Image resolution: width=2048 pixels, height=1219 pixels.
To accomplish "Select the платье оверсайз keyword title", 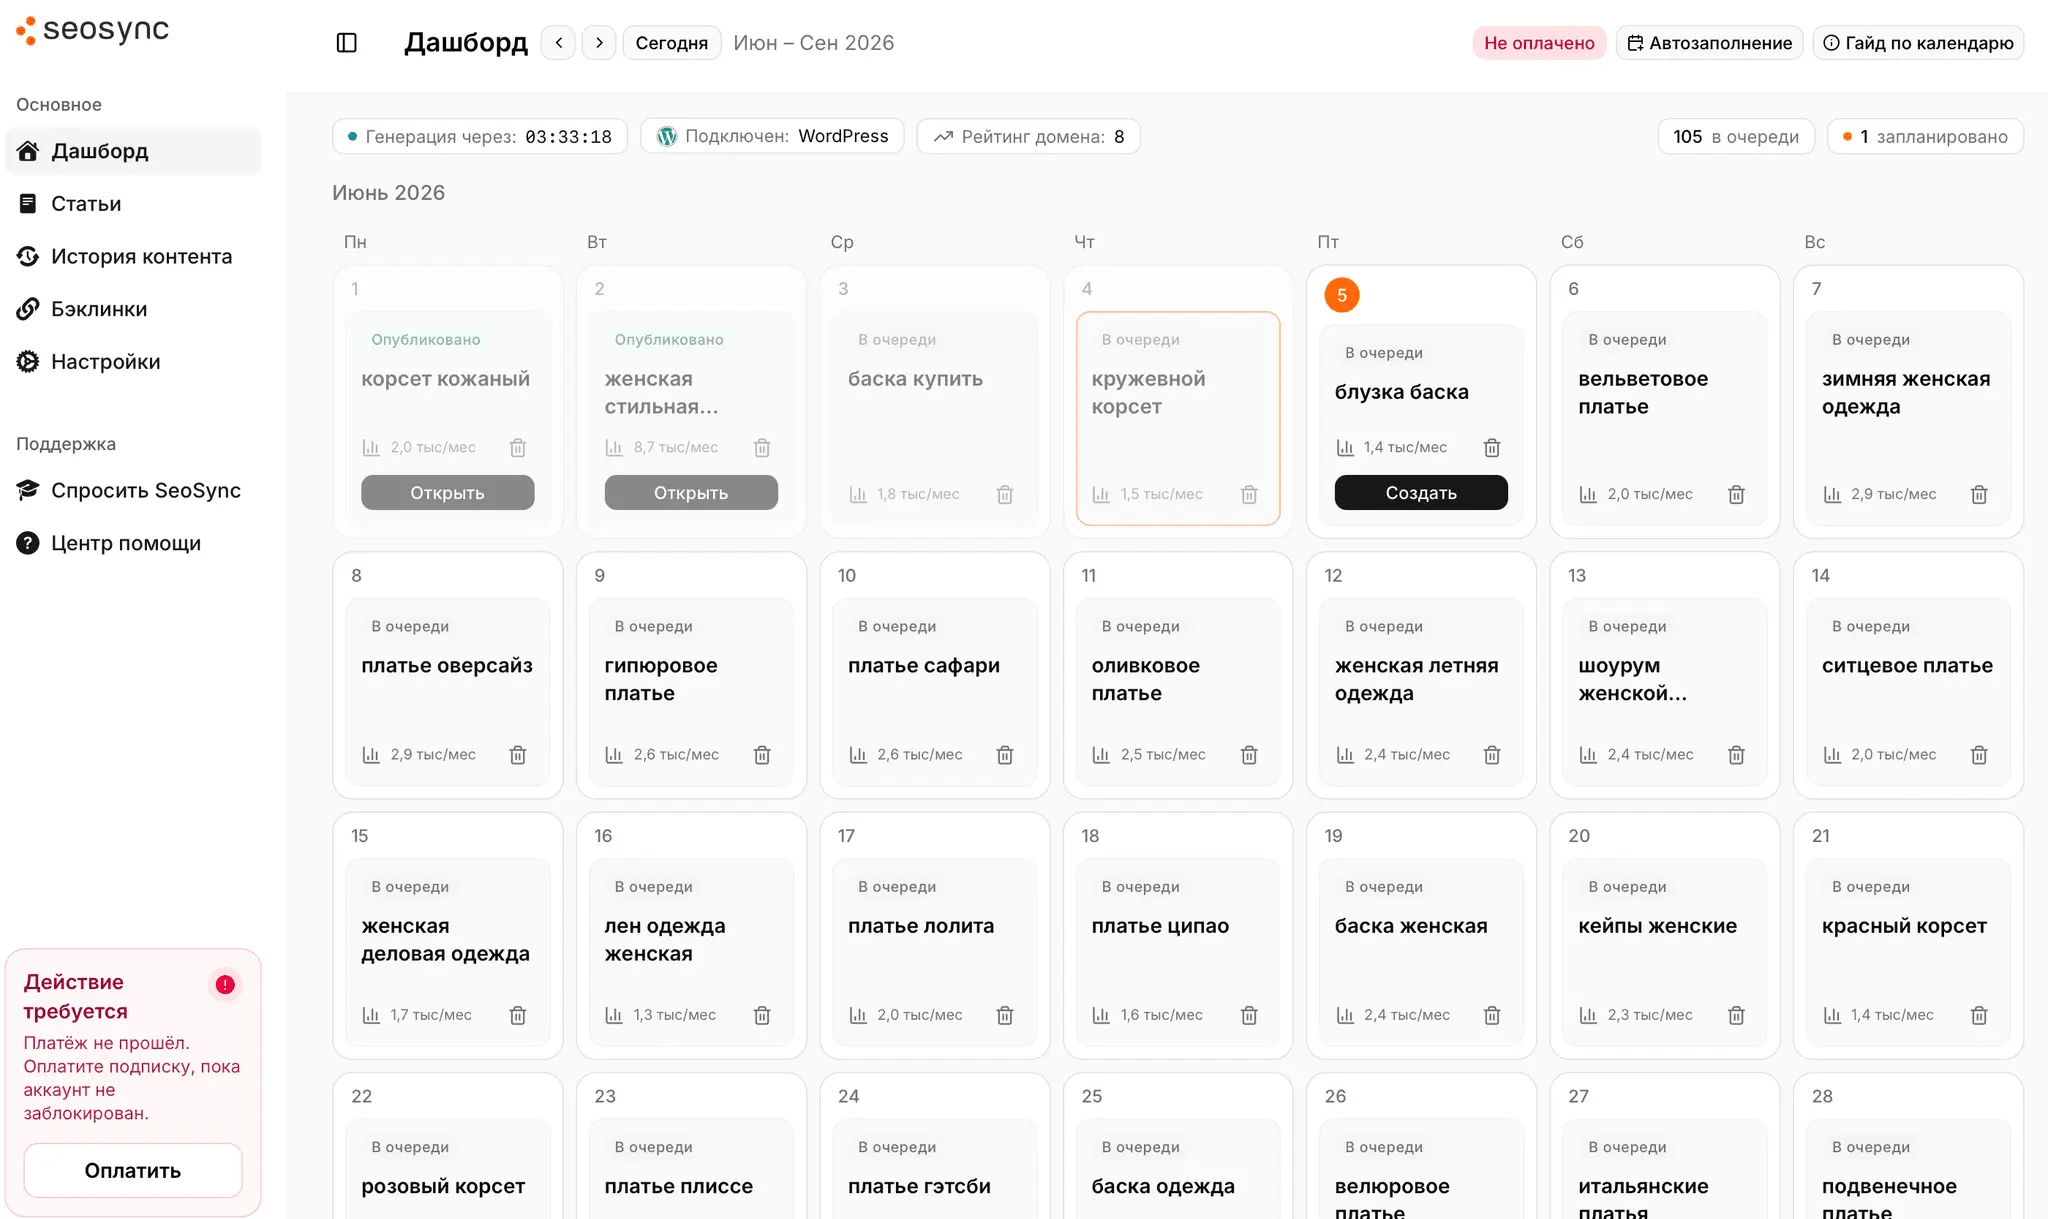I will coord(447,666).
